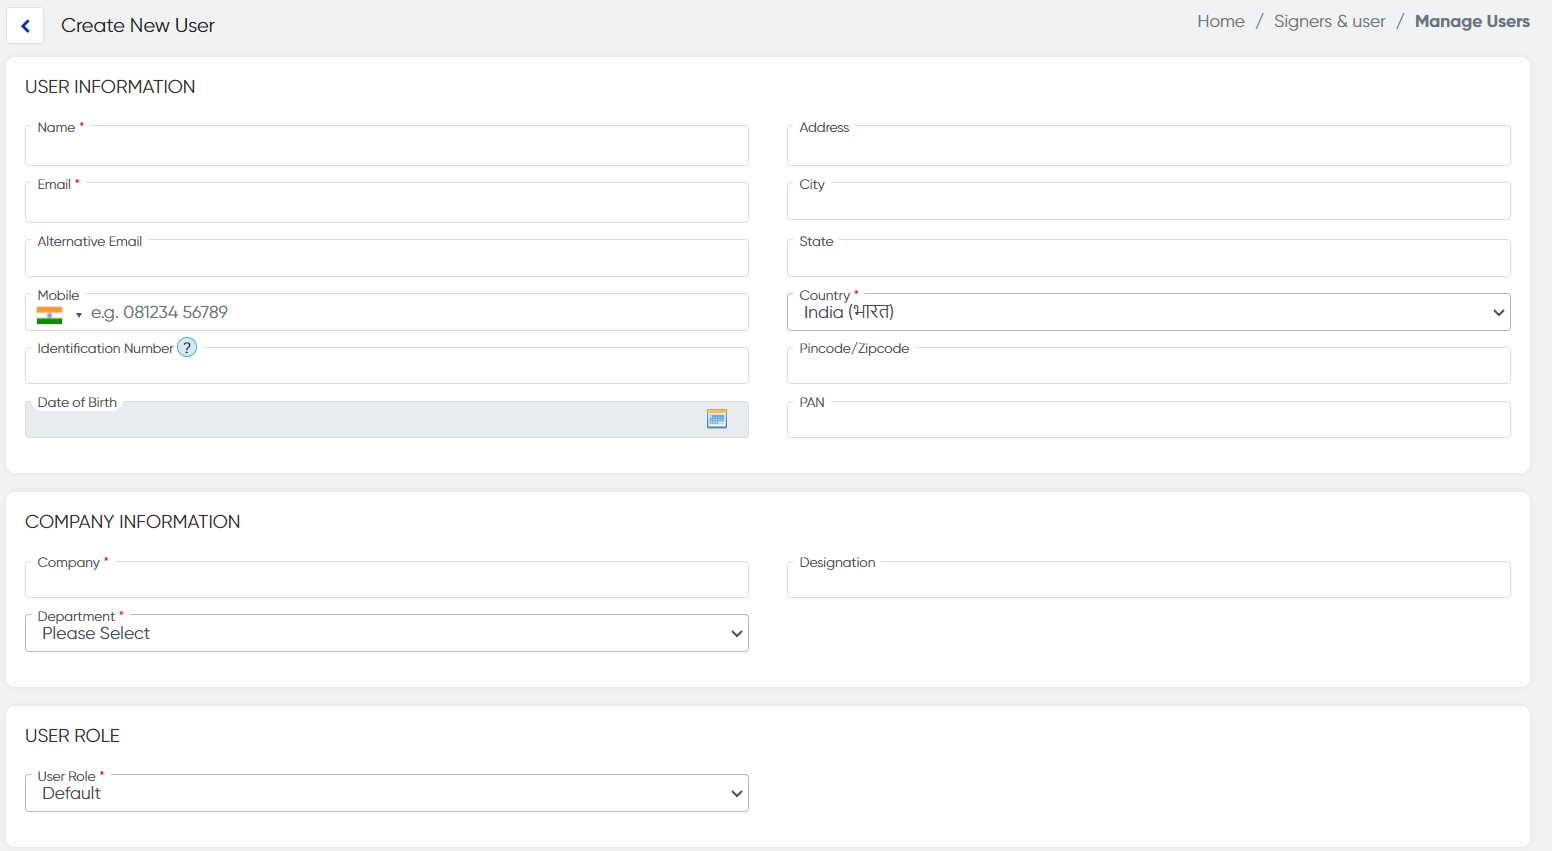Focus the Identification Number field
The width and height of the screenshot is (1552, 851).
(x=387, y=366)
